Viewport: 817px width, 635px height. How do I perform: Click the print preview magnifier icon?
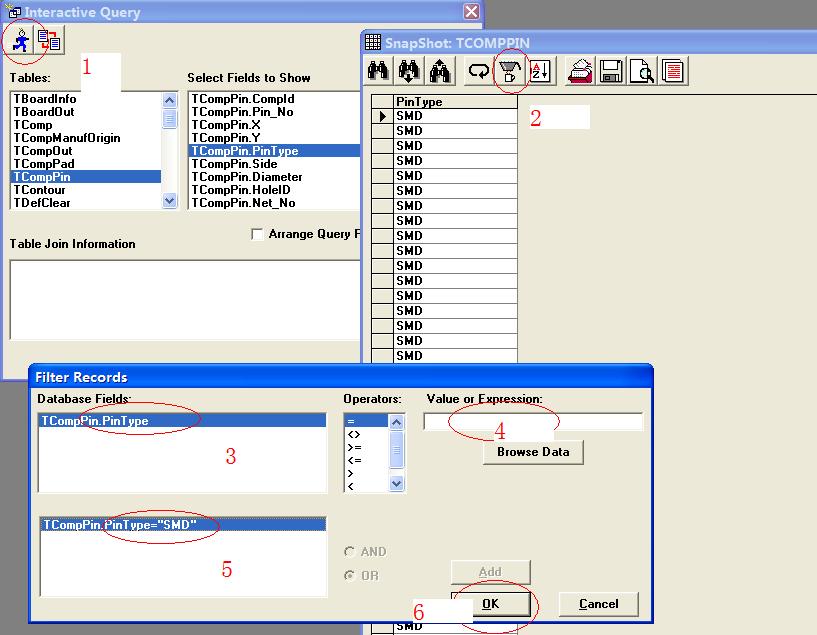click(x=642, y=70)
